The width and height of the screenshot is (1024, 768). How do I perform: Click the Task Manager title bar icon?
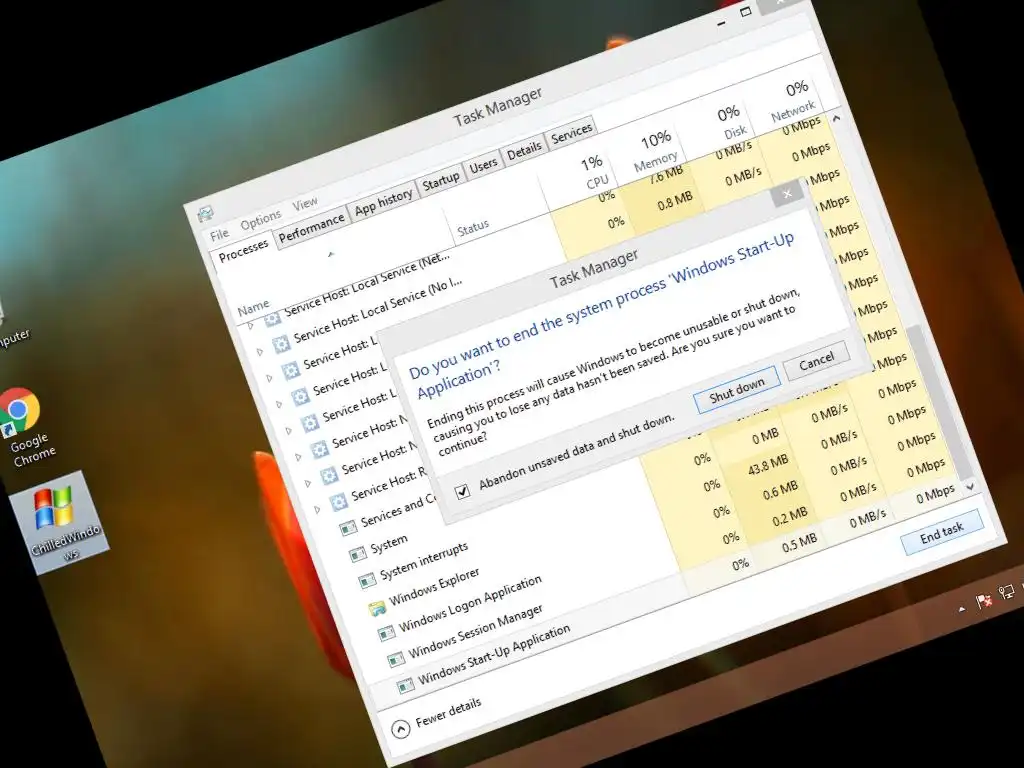[205, 213]
